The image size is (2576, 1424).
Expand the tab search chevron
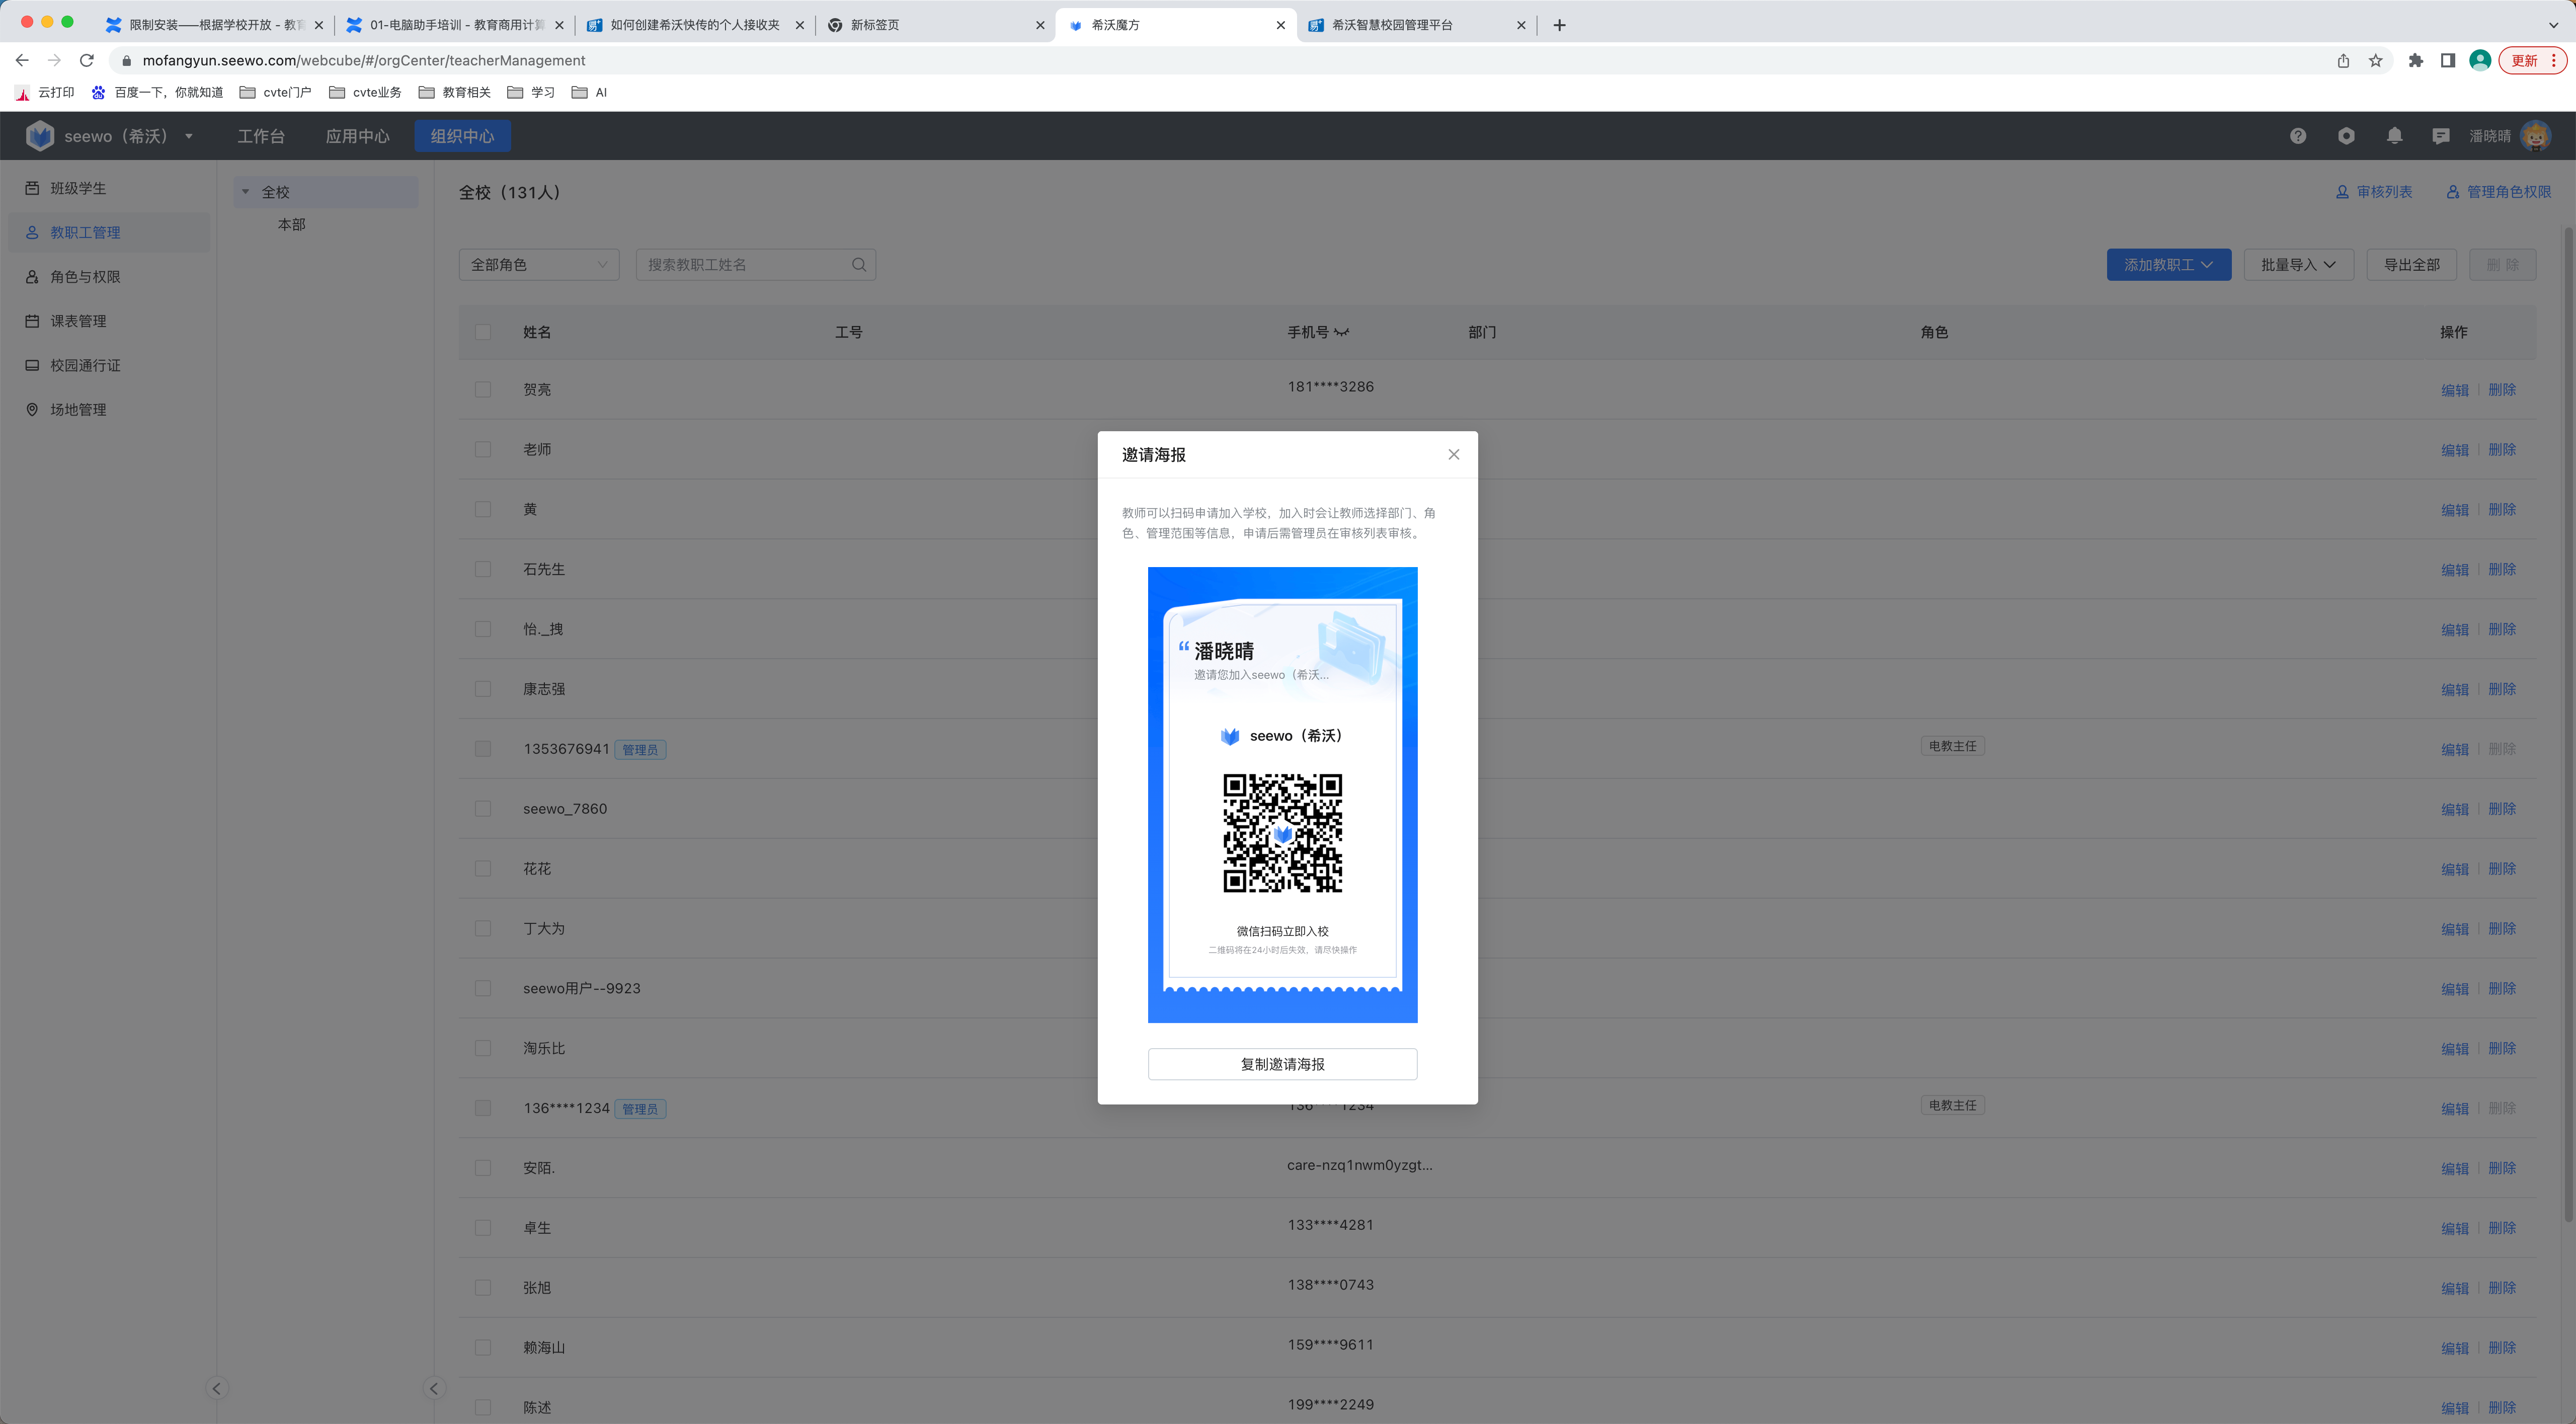(2553, 25)
